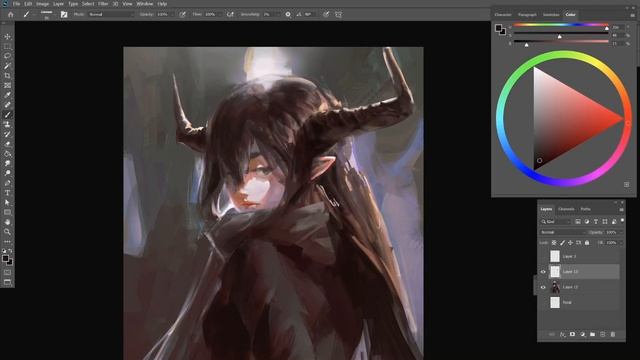This screenshot has height=360, width=640.
Task: Click the Home icon in options bar
Action: (11, 14)
